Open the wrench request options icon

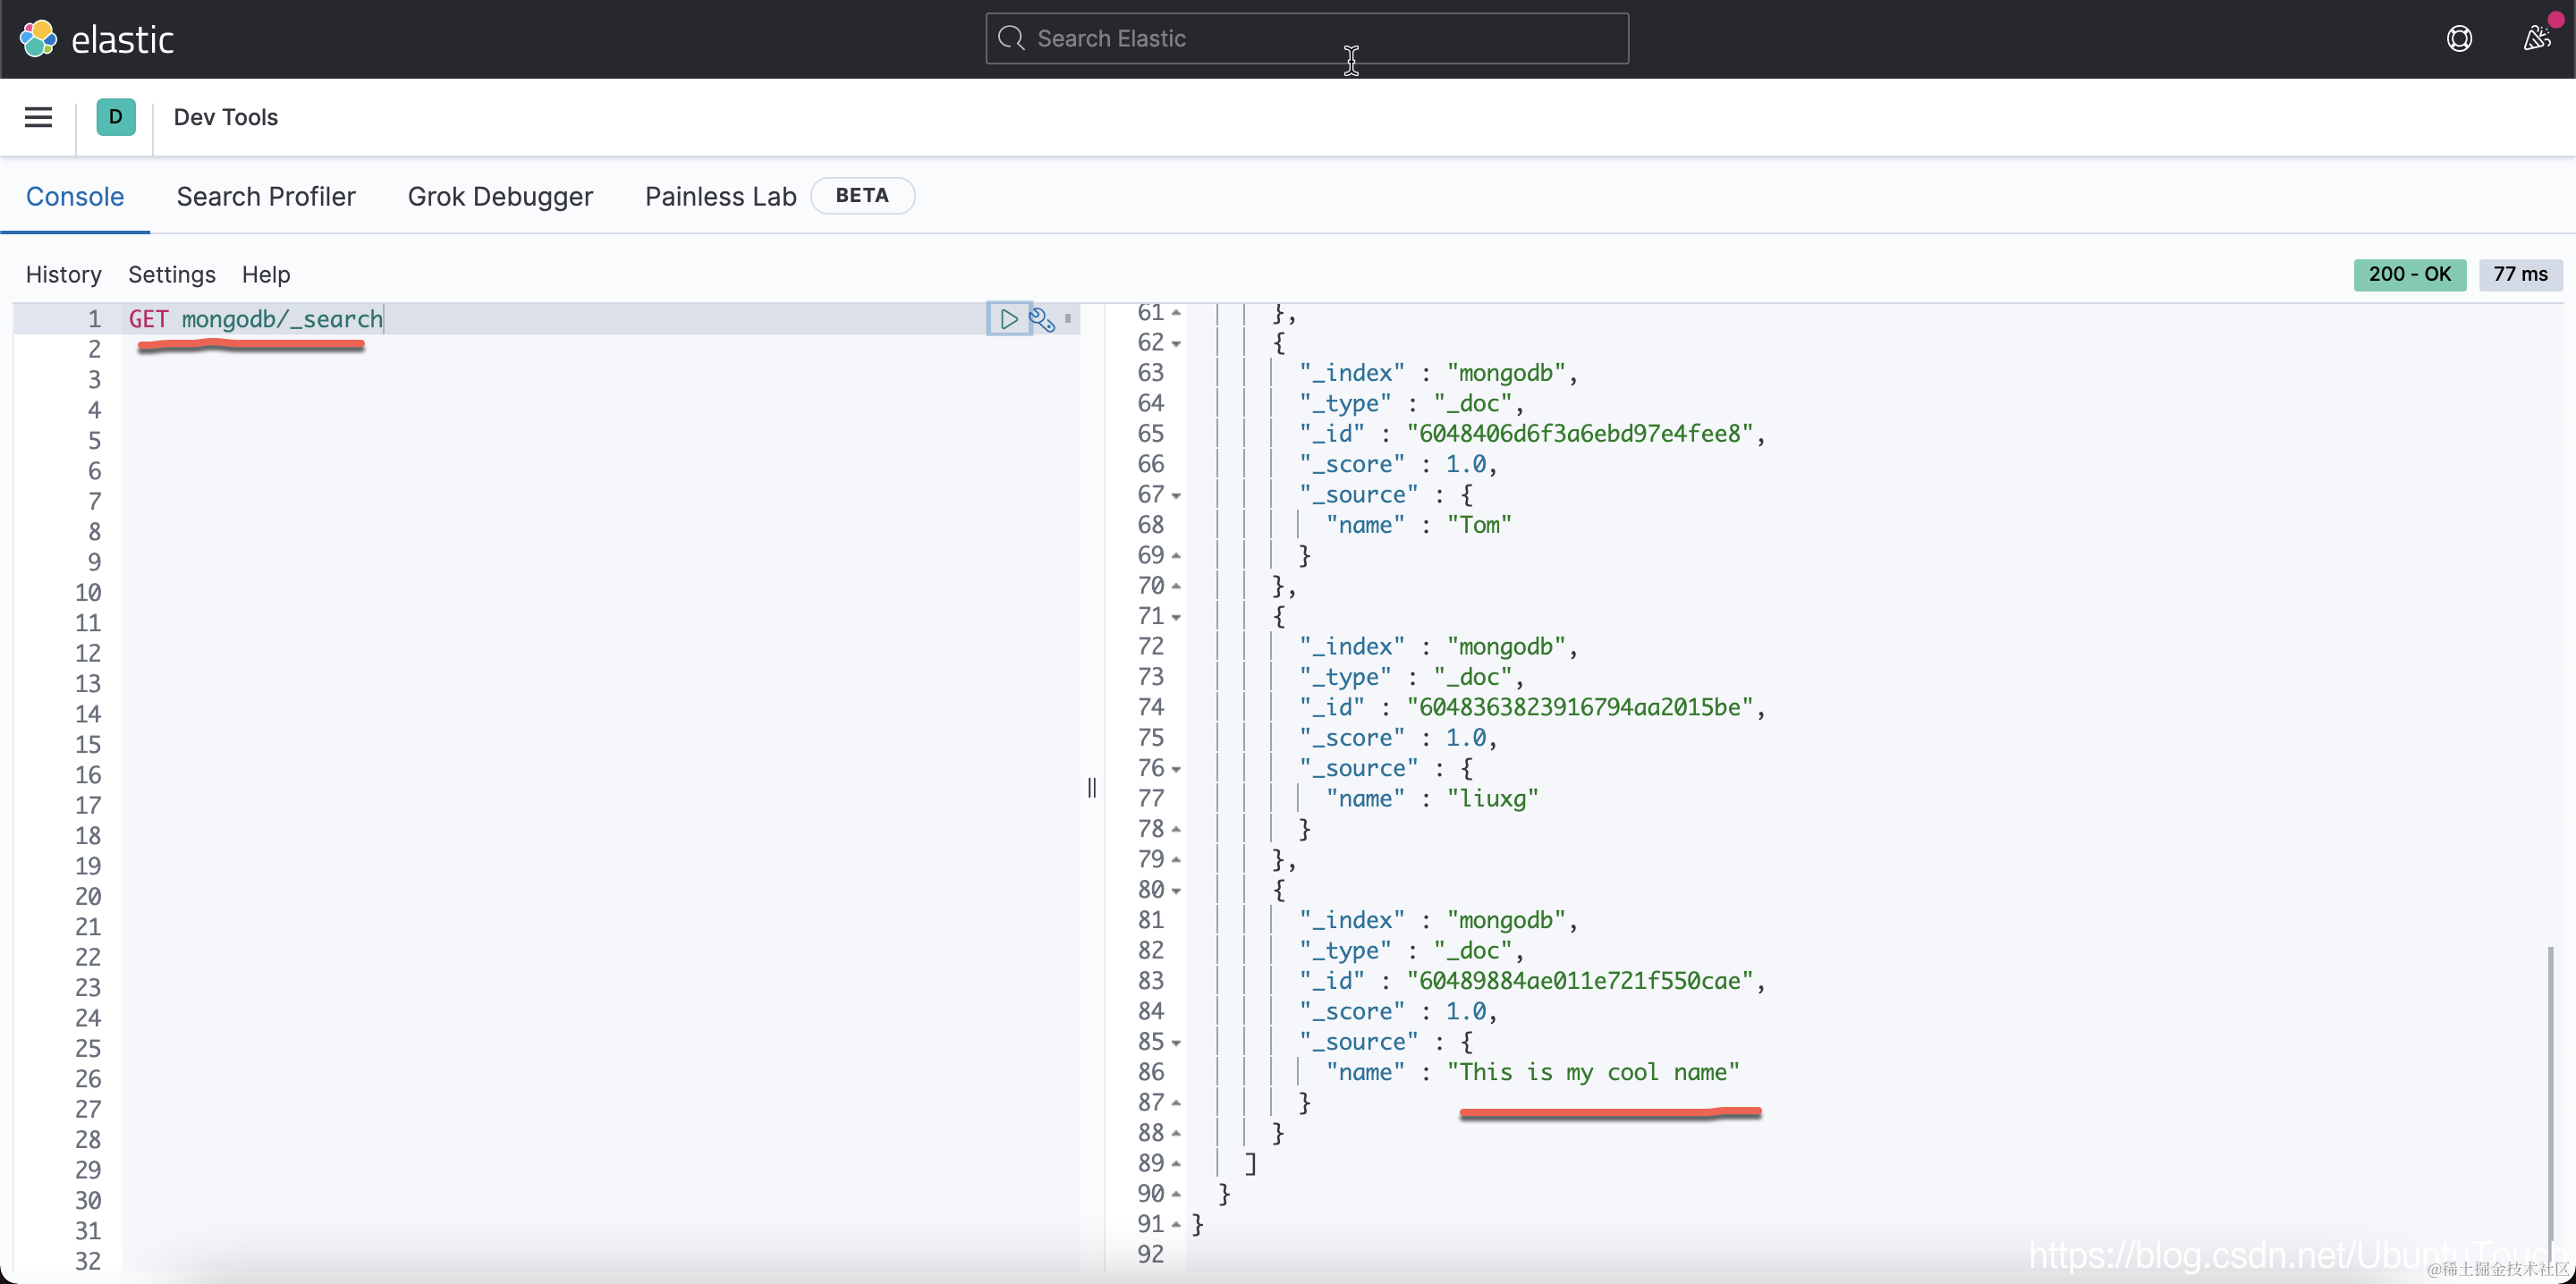click(x=1041, y=319)
